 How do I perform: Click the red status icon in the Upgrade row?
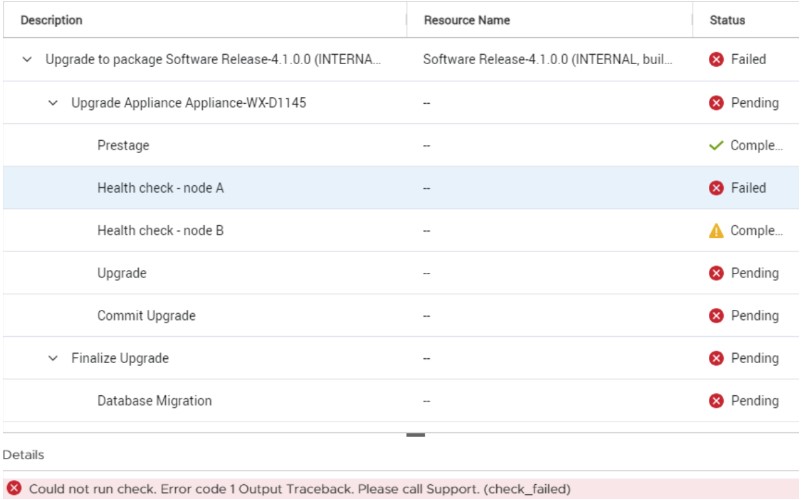coord(716,273)
